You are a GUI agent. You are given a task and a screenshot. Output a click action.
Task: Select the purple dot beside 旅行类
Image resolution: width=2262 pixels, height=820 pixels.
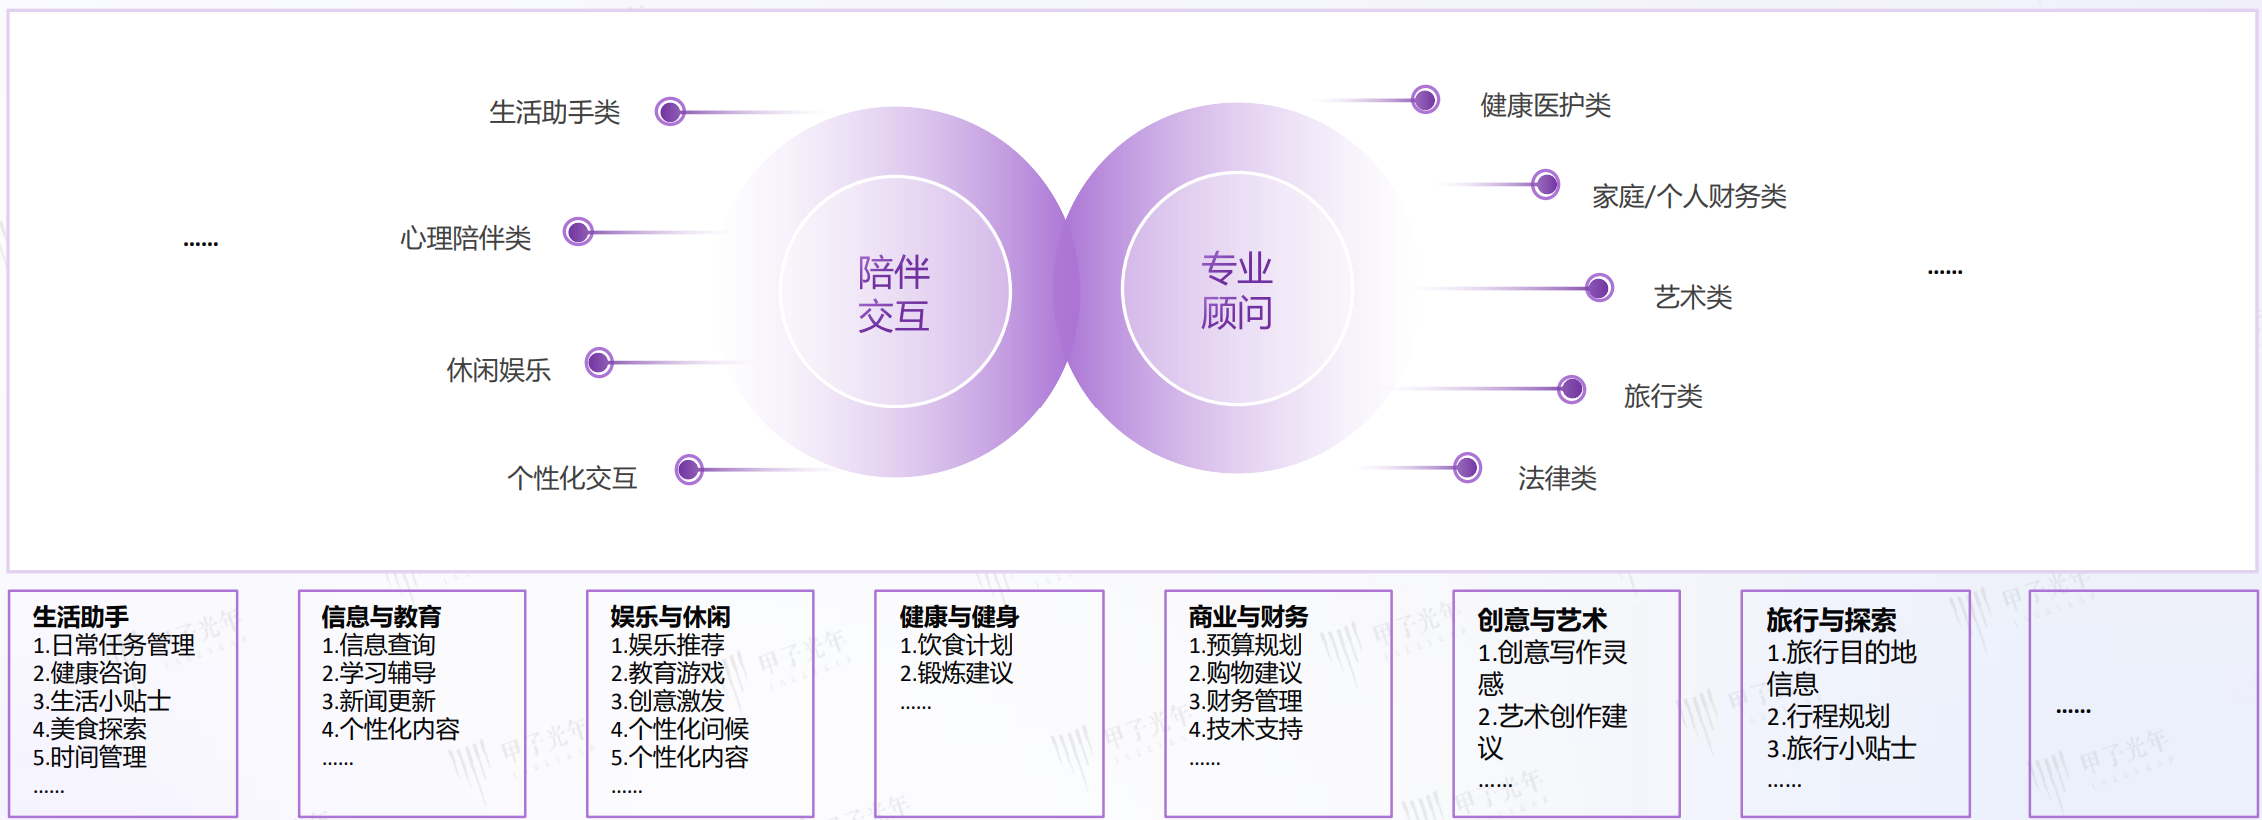pos(1572,389)
